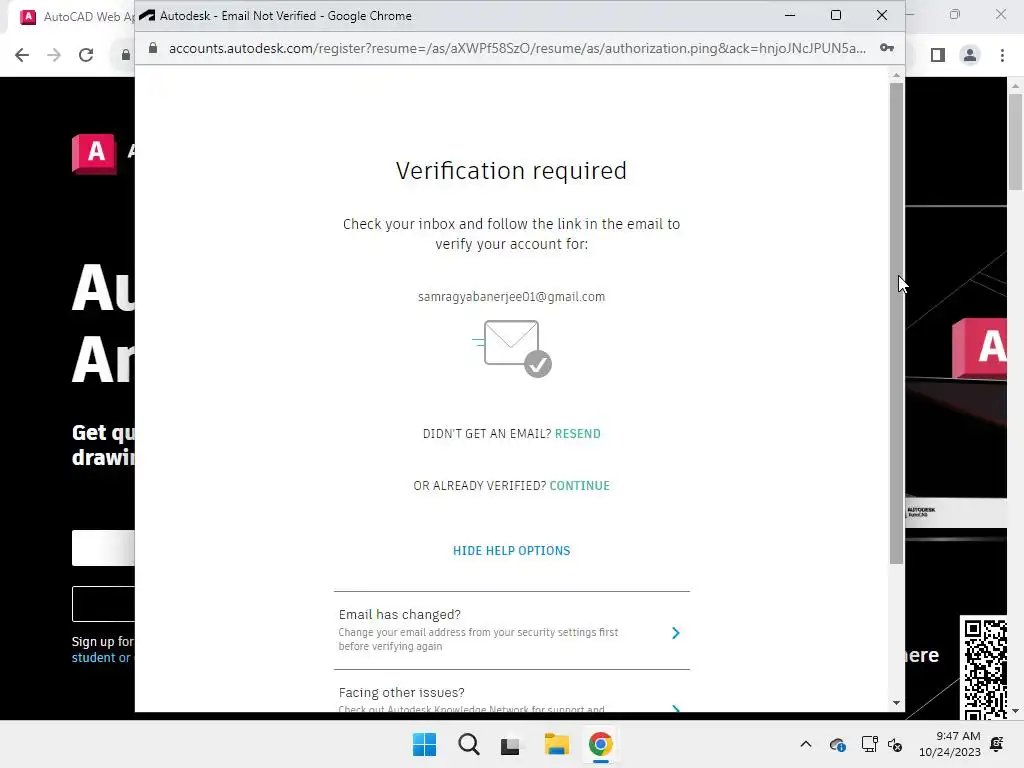Click outlined button on AutoCAD page
Image resolution: width=1024 pixels, height=768 pixels.
[103, 604]
